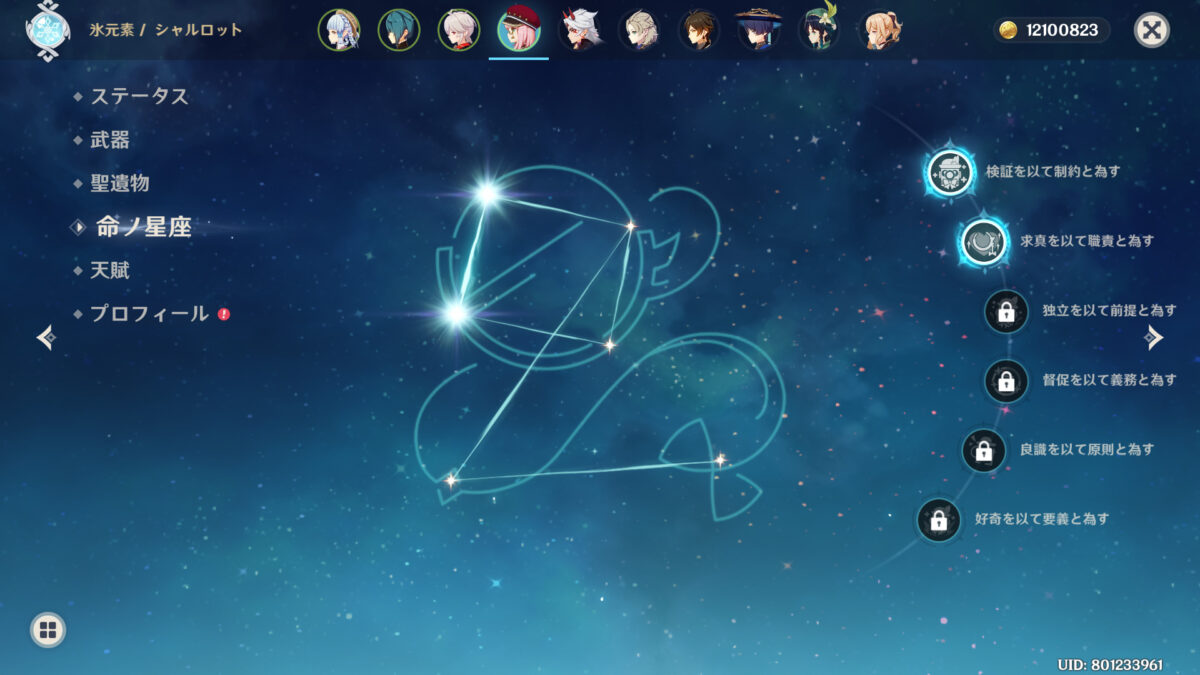Select Wanderer's avatar with the wide hat
Screen dimensions: 1200x675
[x=759, y=30]
